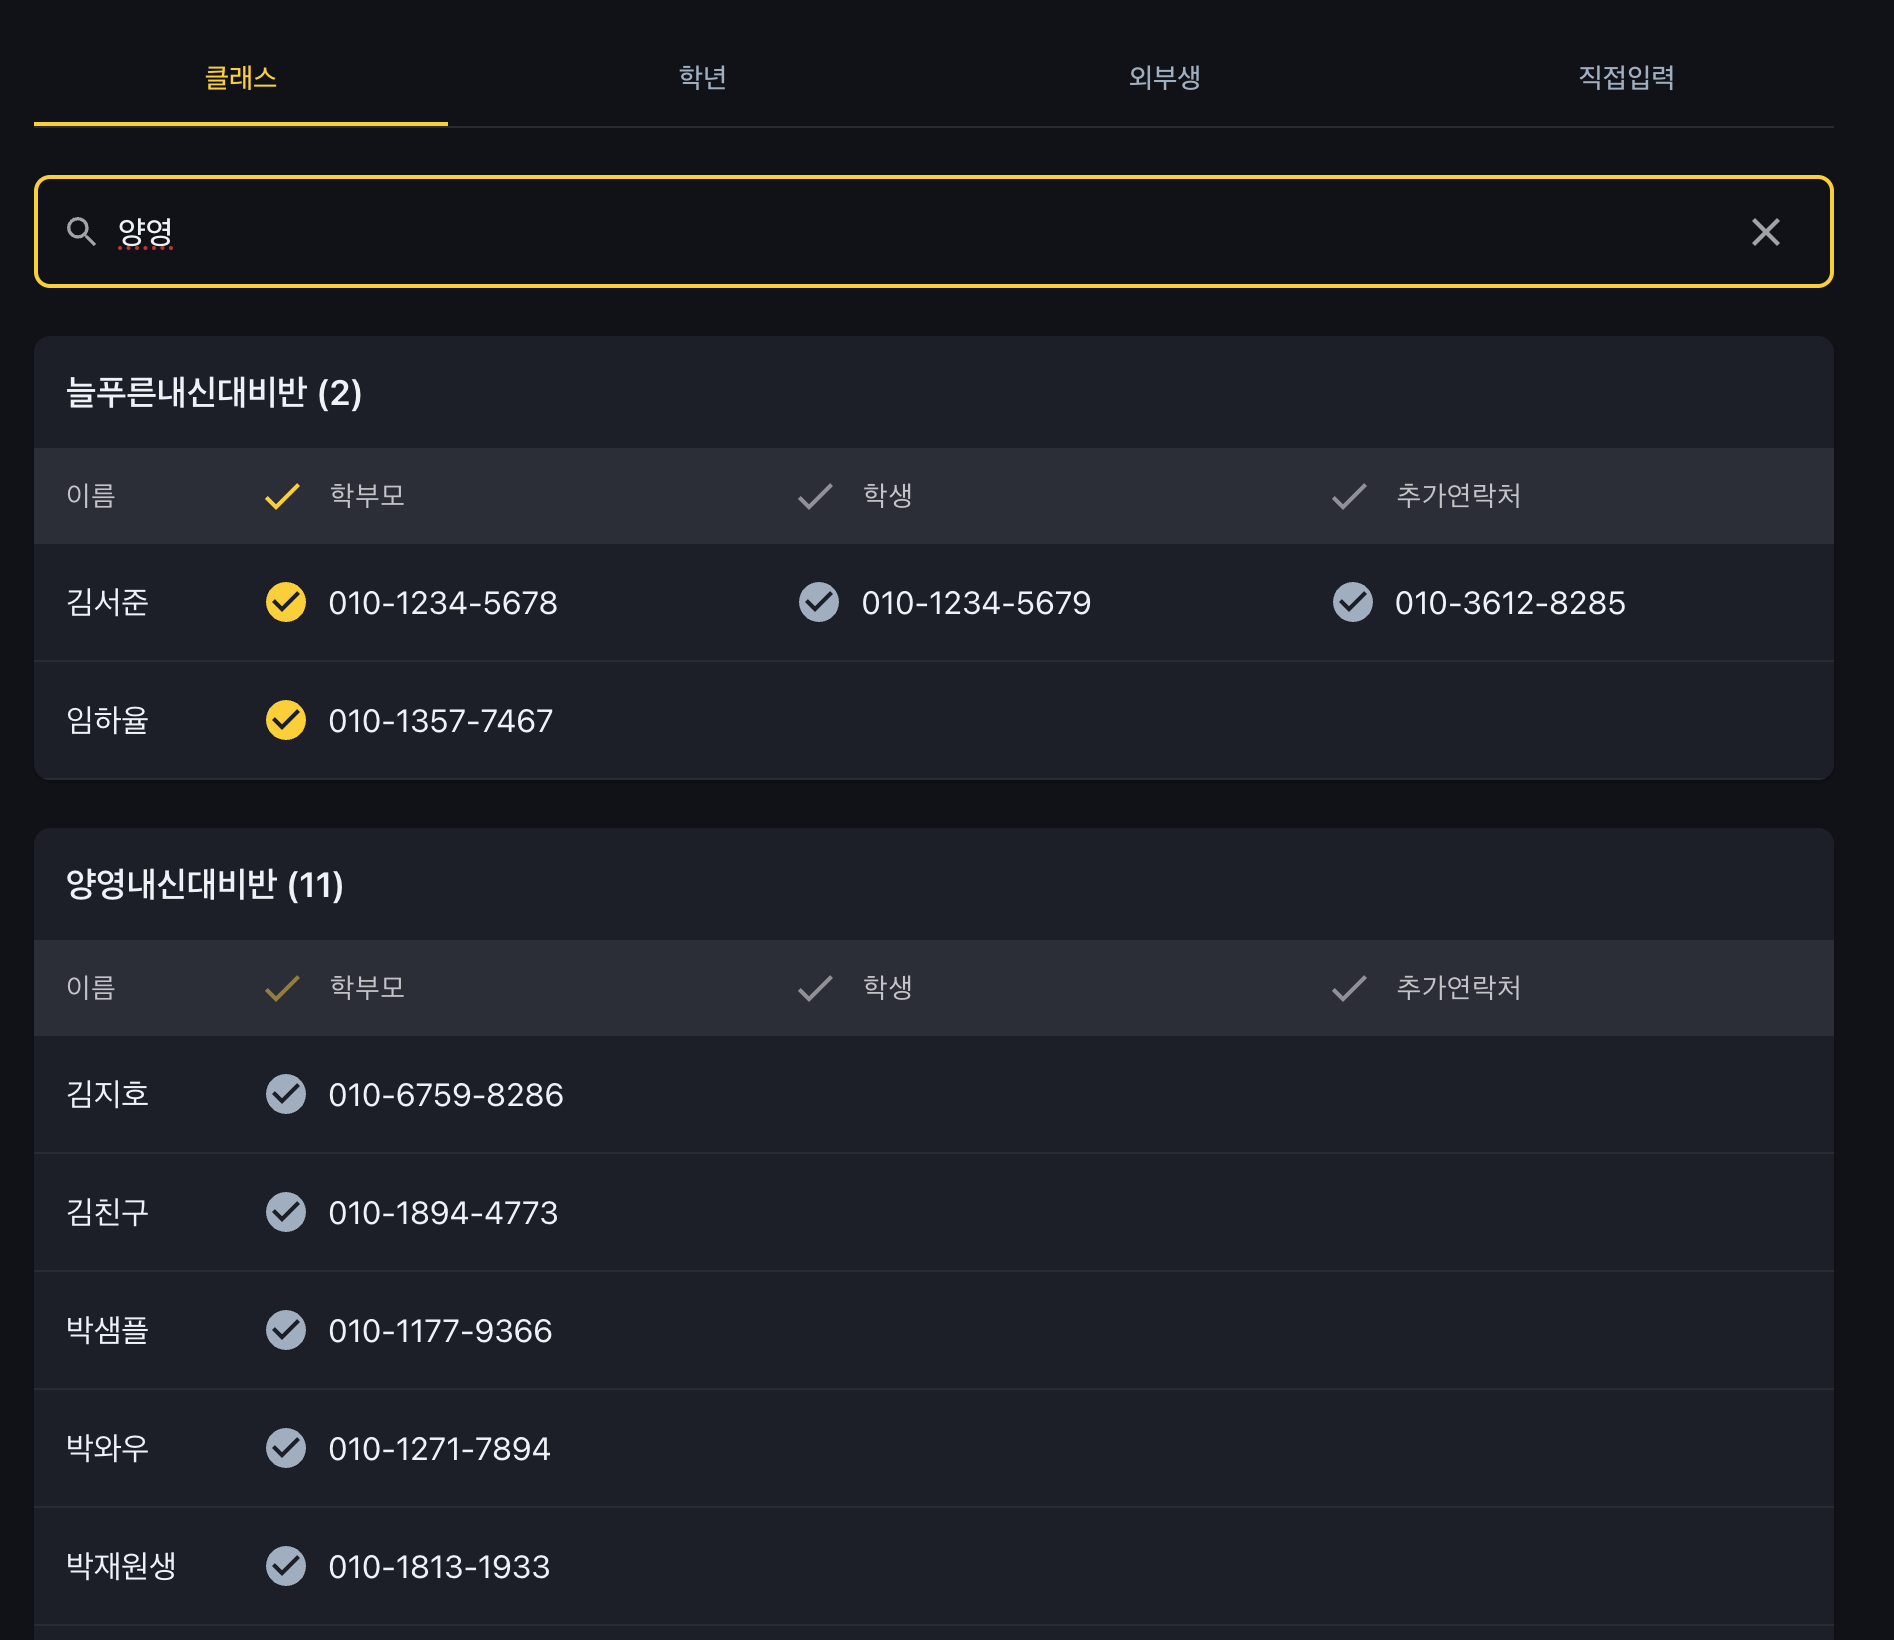Viewport: 1894px width, 1640px height.
Task: Uncheck 임하율 parent number 010-1357-7467
Action: tap(286, 720)
